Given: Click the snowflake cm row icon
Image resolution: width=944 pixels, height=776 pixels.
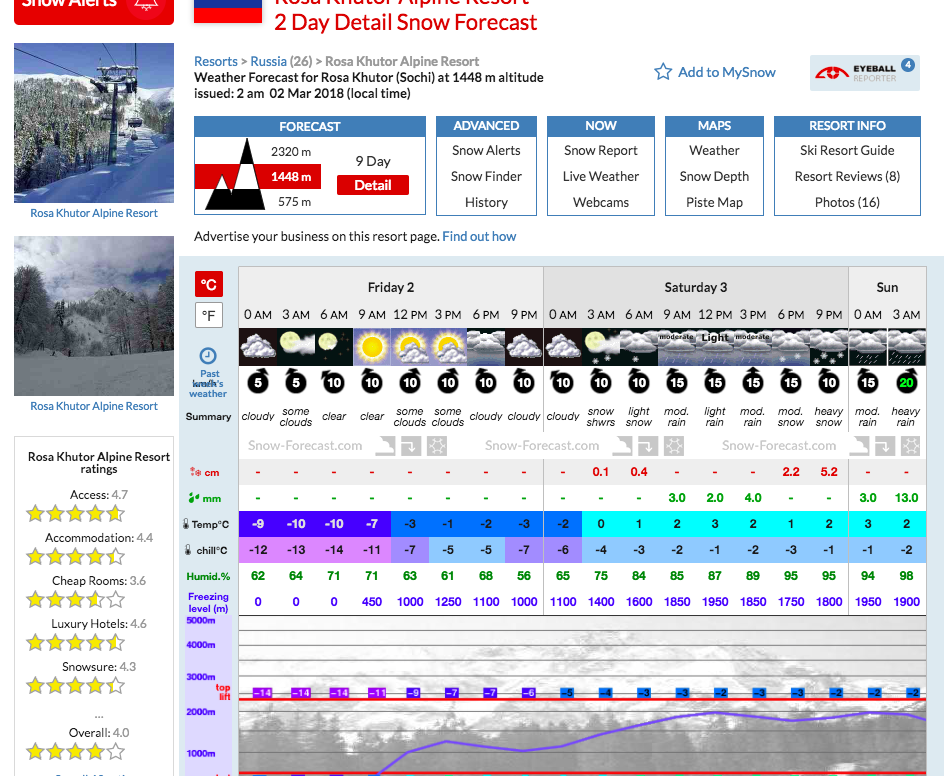Looking at the screenshot, I should 195,472.
